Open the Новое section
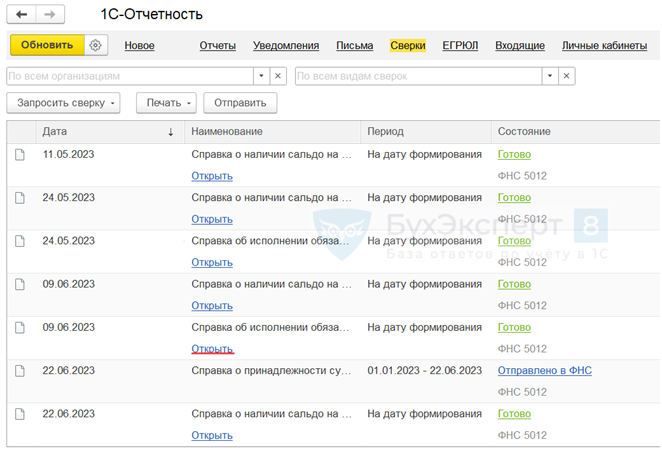Image resolution: width=662 pixels, height=465 pixels. [139, 46]
